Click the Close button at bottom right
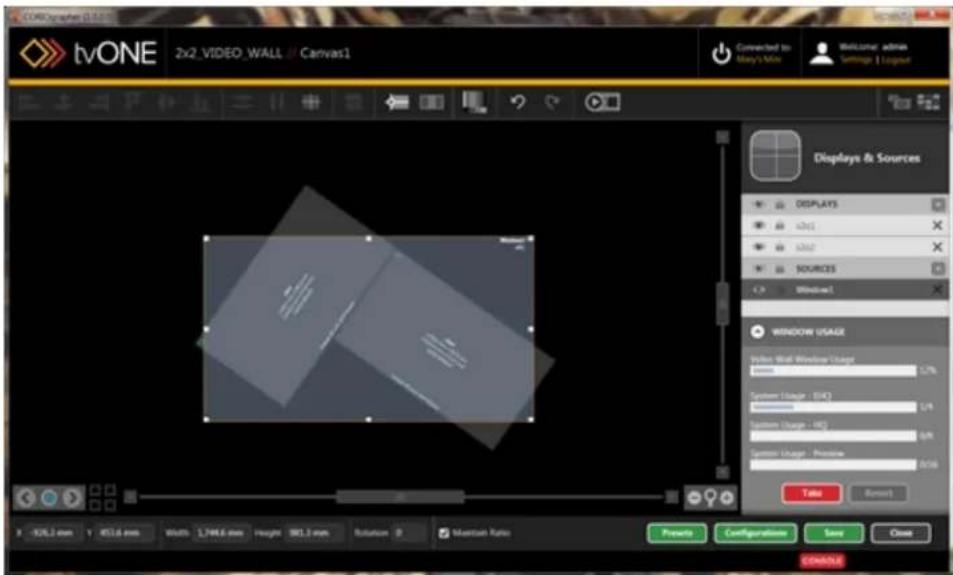 [901, 533]
